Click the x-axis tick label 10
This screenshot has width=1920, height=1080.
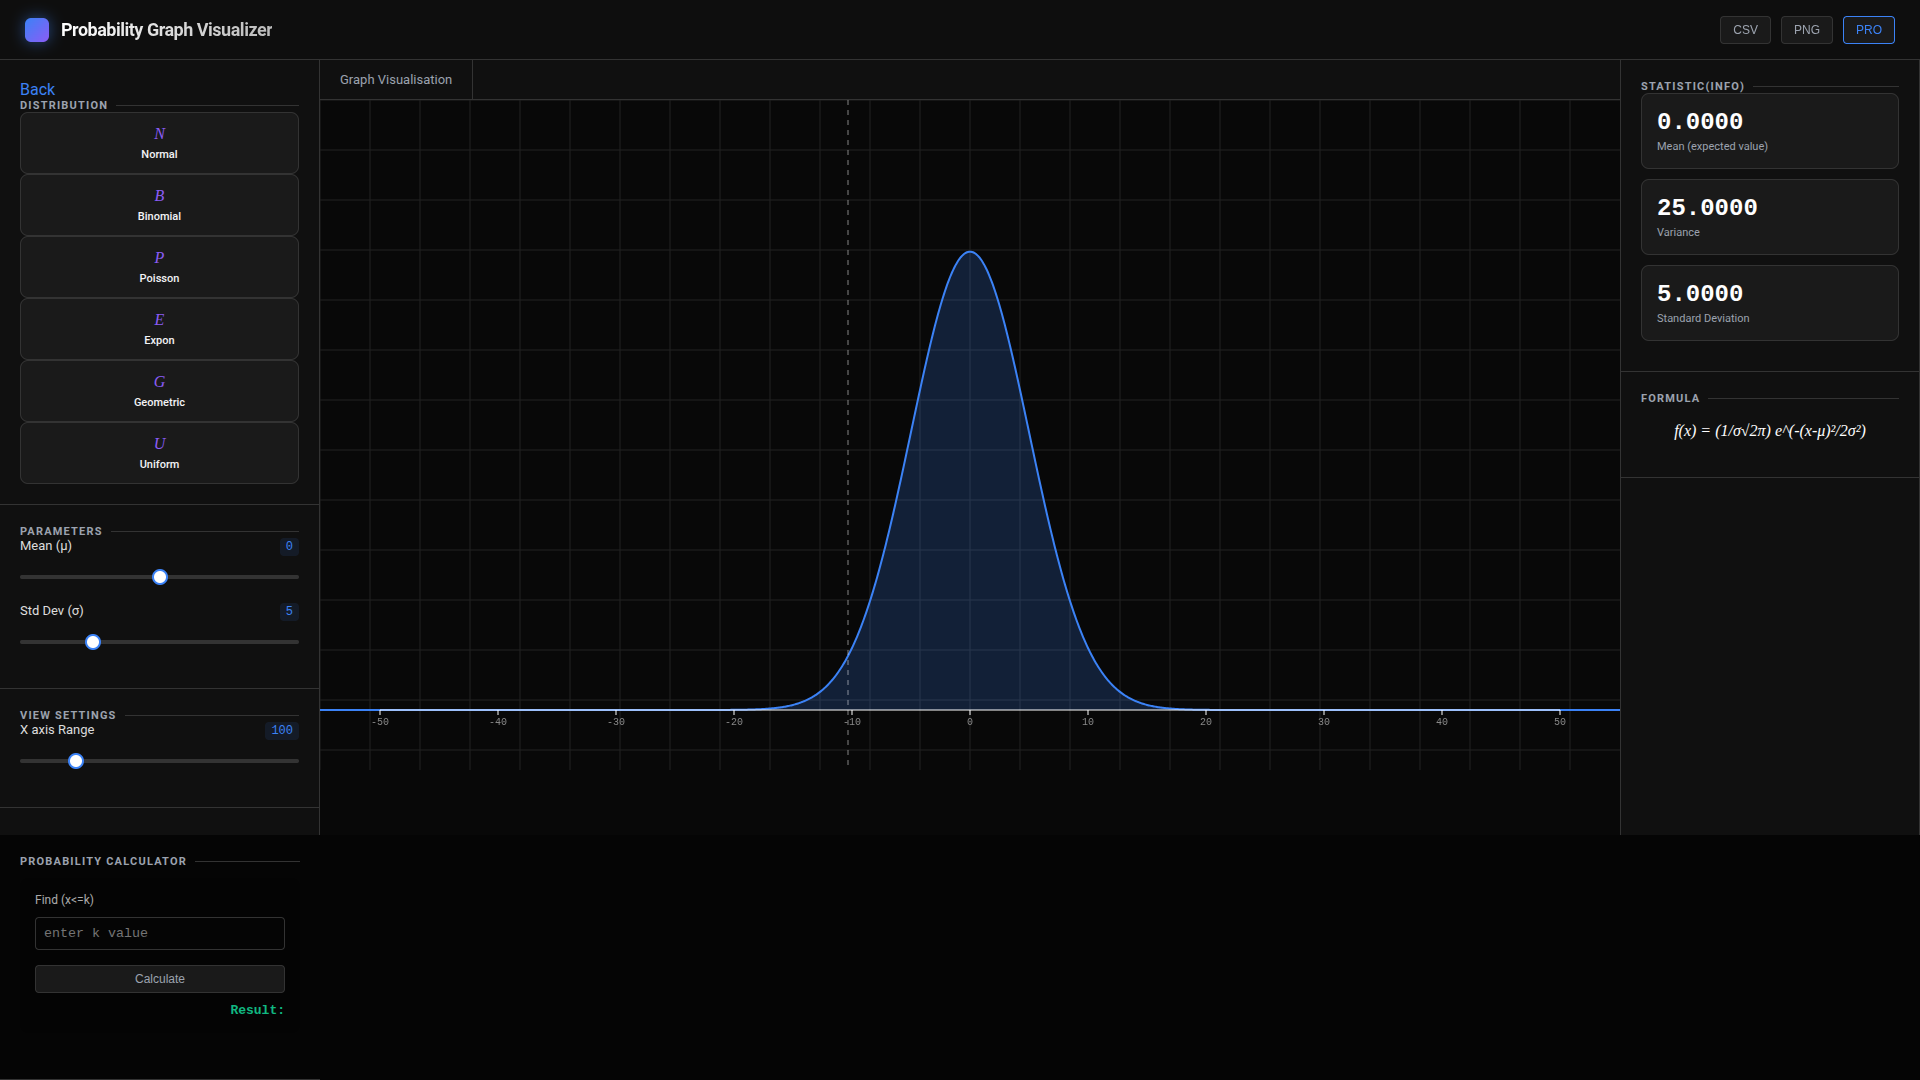tap(1088, 722)
